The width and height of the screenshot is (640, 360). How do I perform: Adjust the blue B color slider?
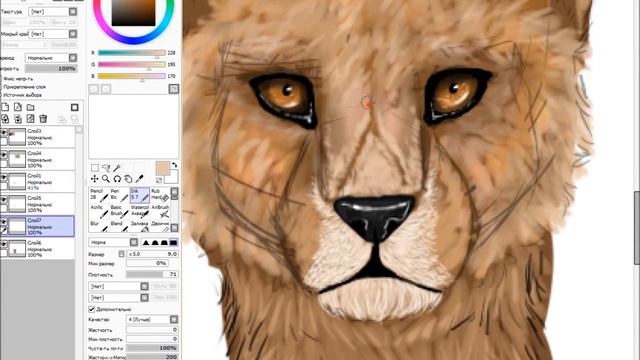pyautogui.click(x=131, y=76)
